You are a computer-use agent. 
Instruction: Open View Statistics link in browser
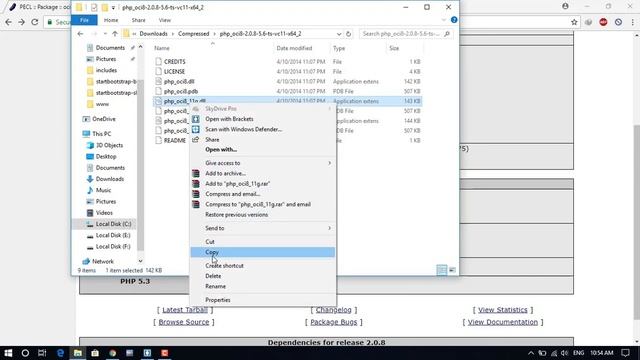point(503,310)
